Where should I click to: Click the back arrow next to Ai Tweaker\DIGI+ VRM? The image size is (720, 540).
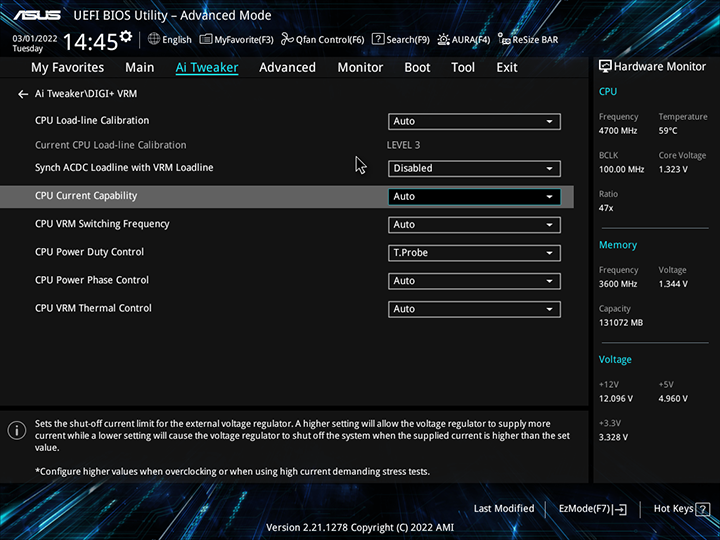pos(23,94)
